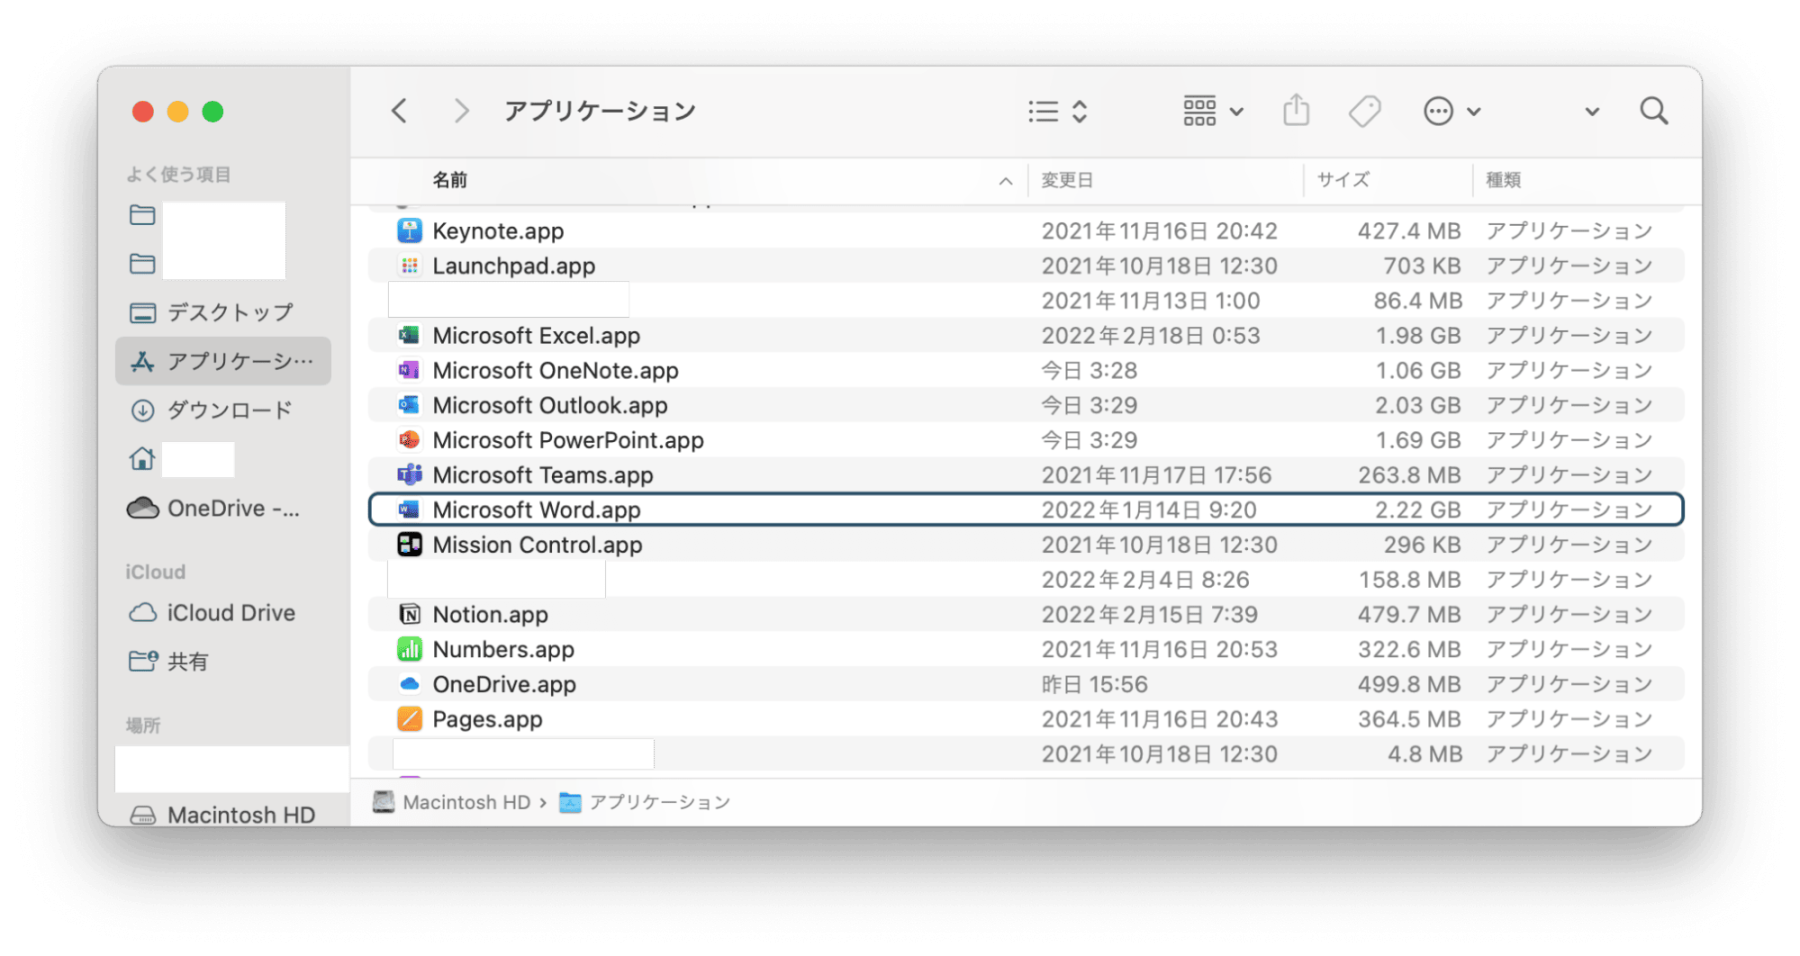Go back with the left chevron button
1800x956 pixels.
coord(399,110)
